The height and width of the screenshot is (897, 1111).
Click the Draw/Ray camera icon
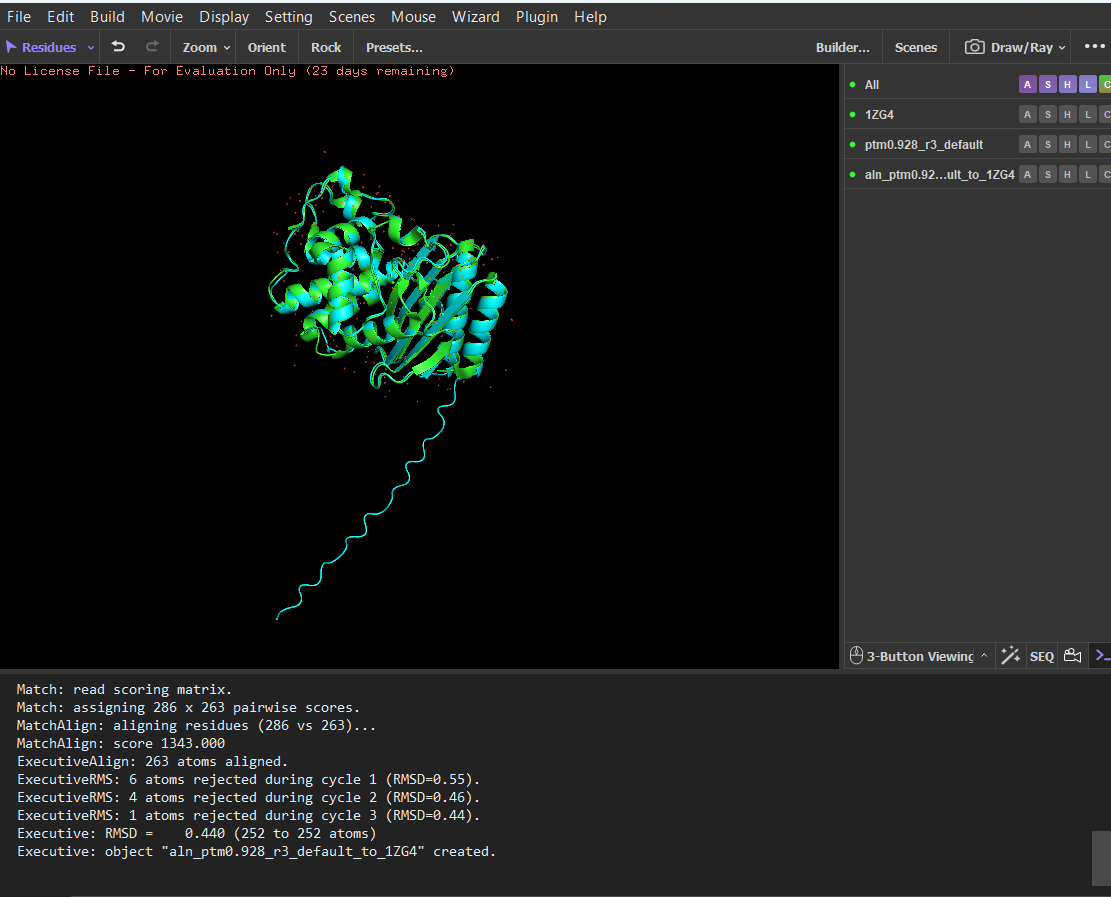(x=973, y=47)
